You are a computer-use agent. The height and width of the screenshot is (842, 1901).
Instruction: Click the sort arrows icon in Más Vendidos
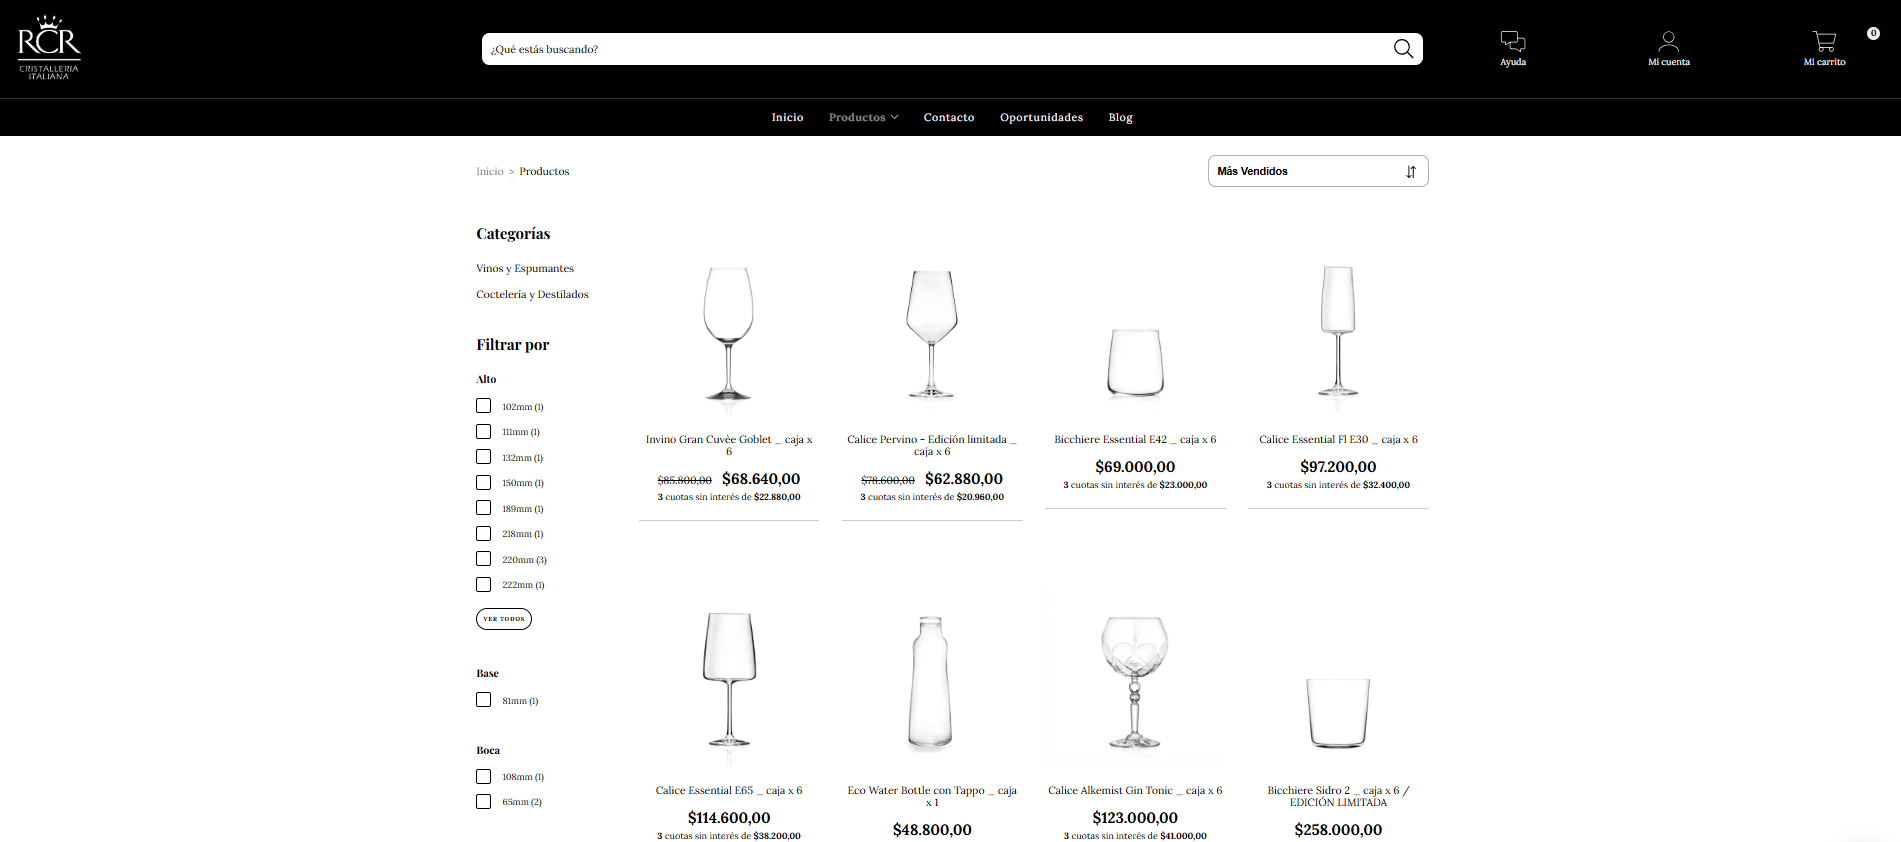(1410, 172)
